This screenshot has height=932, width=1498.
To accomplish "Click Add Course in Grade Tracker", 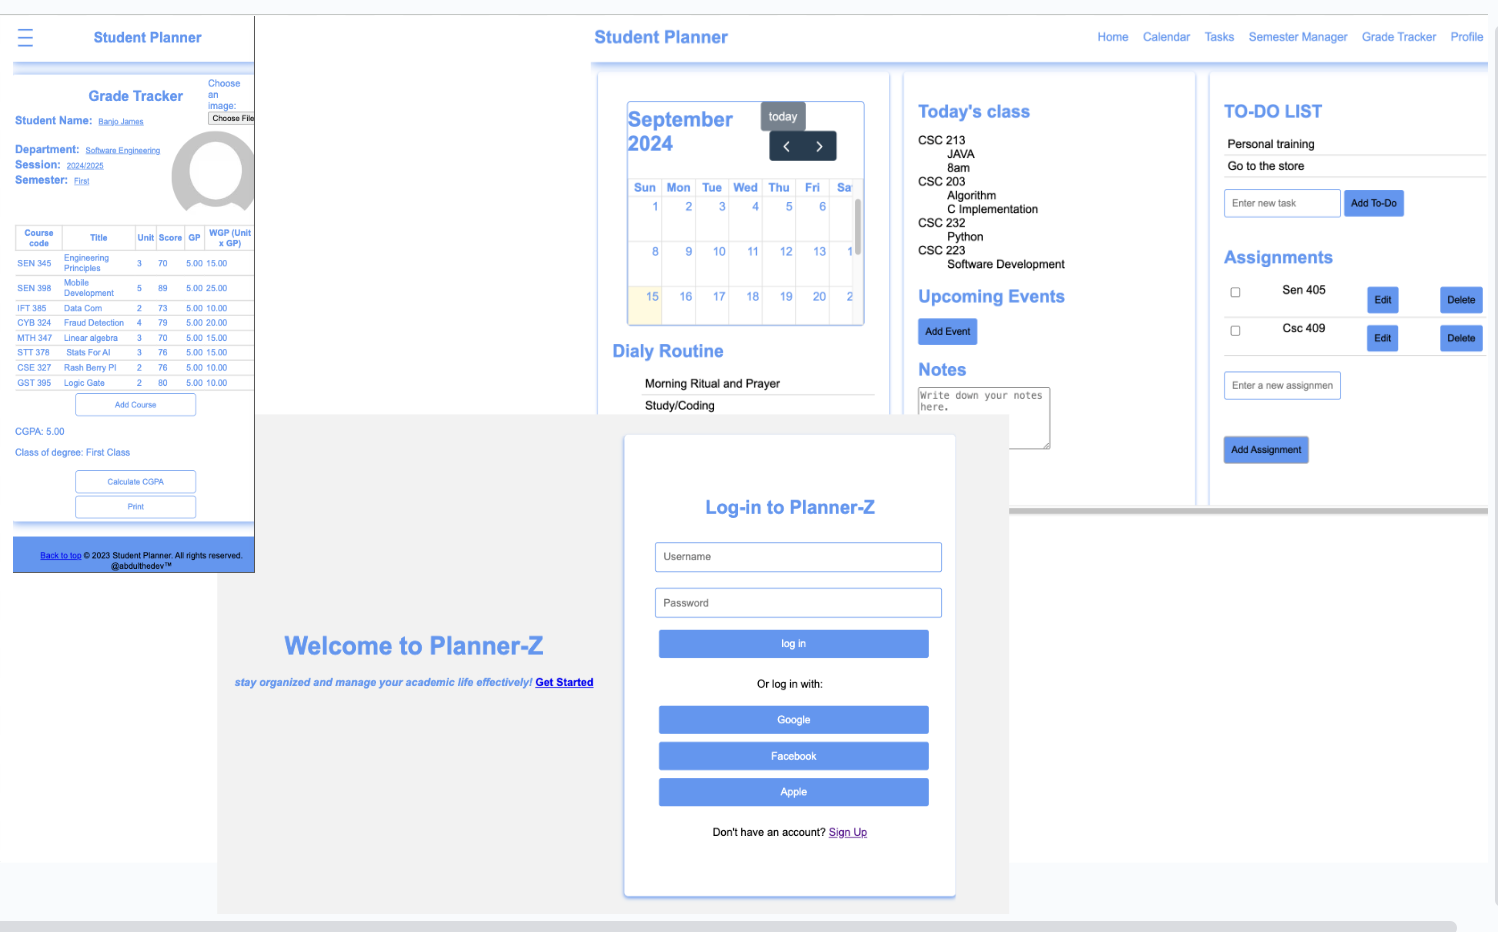I will [x=136, y=405].
